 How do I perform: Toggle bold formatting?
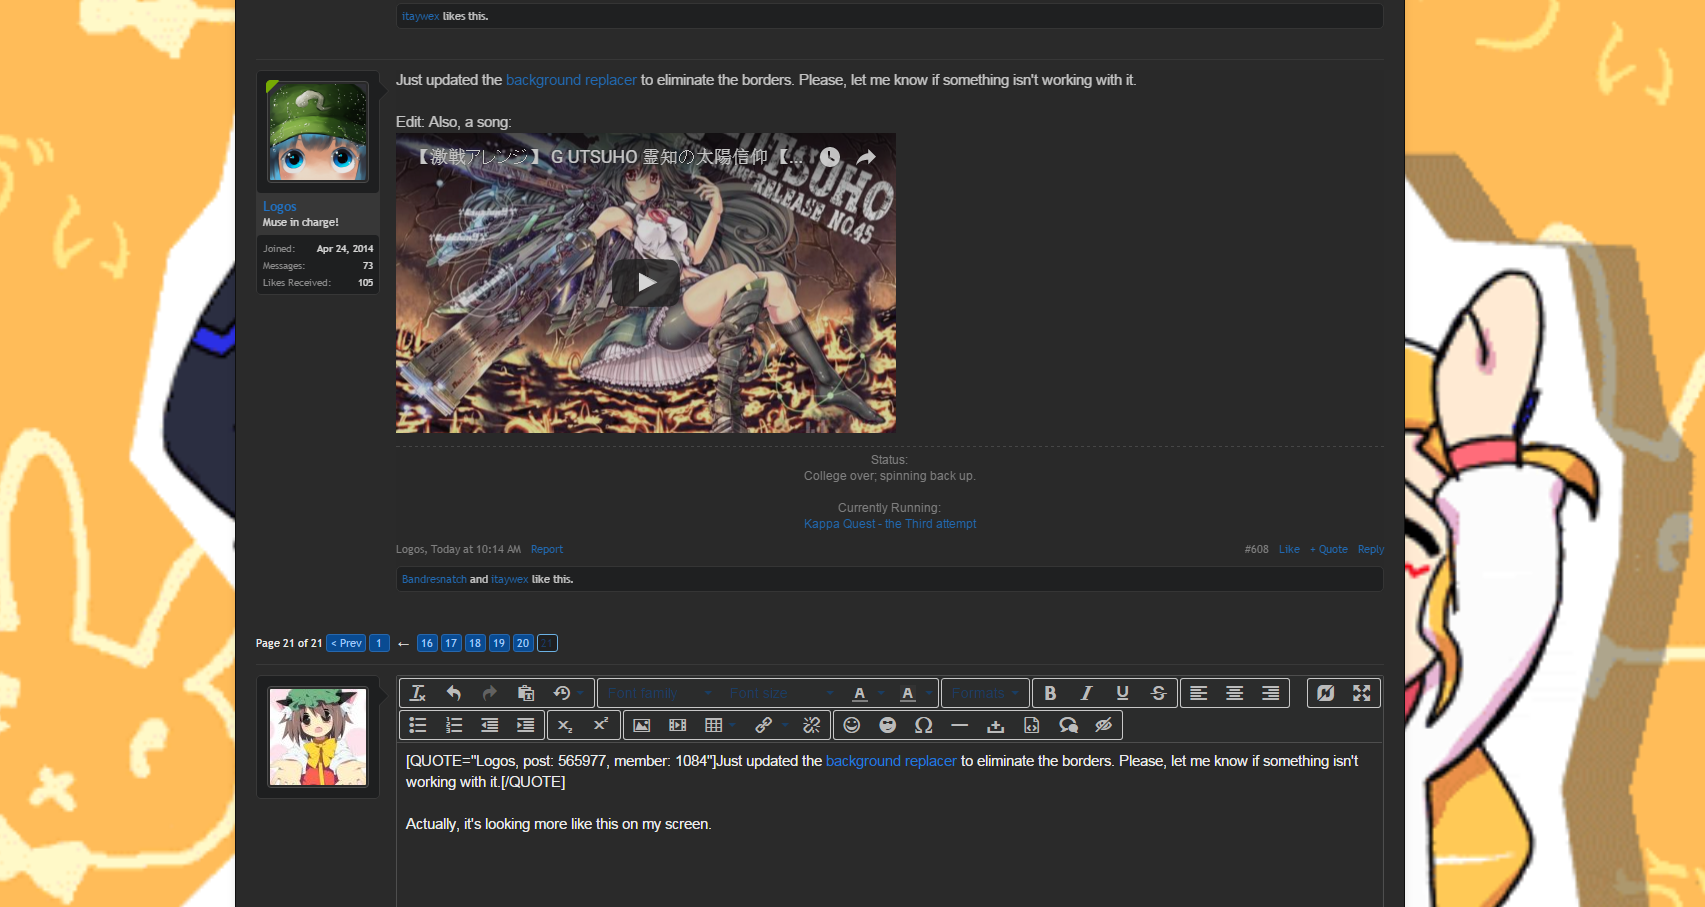point(1051,693)
